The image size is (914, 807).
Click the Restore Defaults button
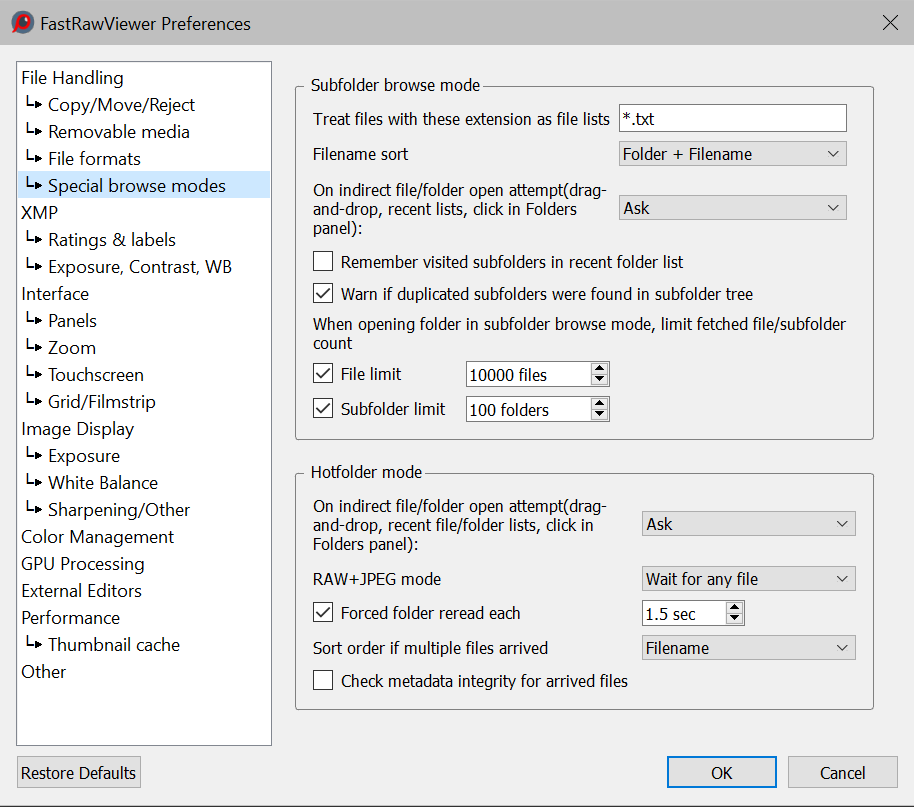pyautogui.click(x=79, y=773)
